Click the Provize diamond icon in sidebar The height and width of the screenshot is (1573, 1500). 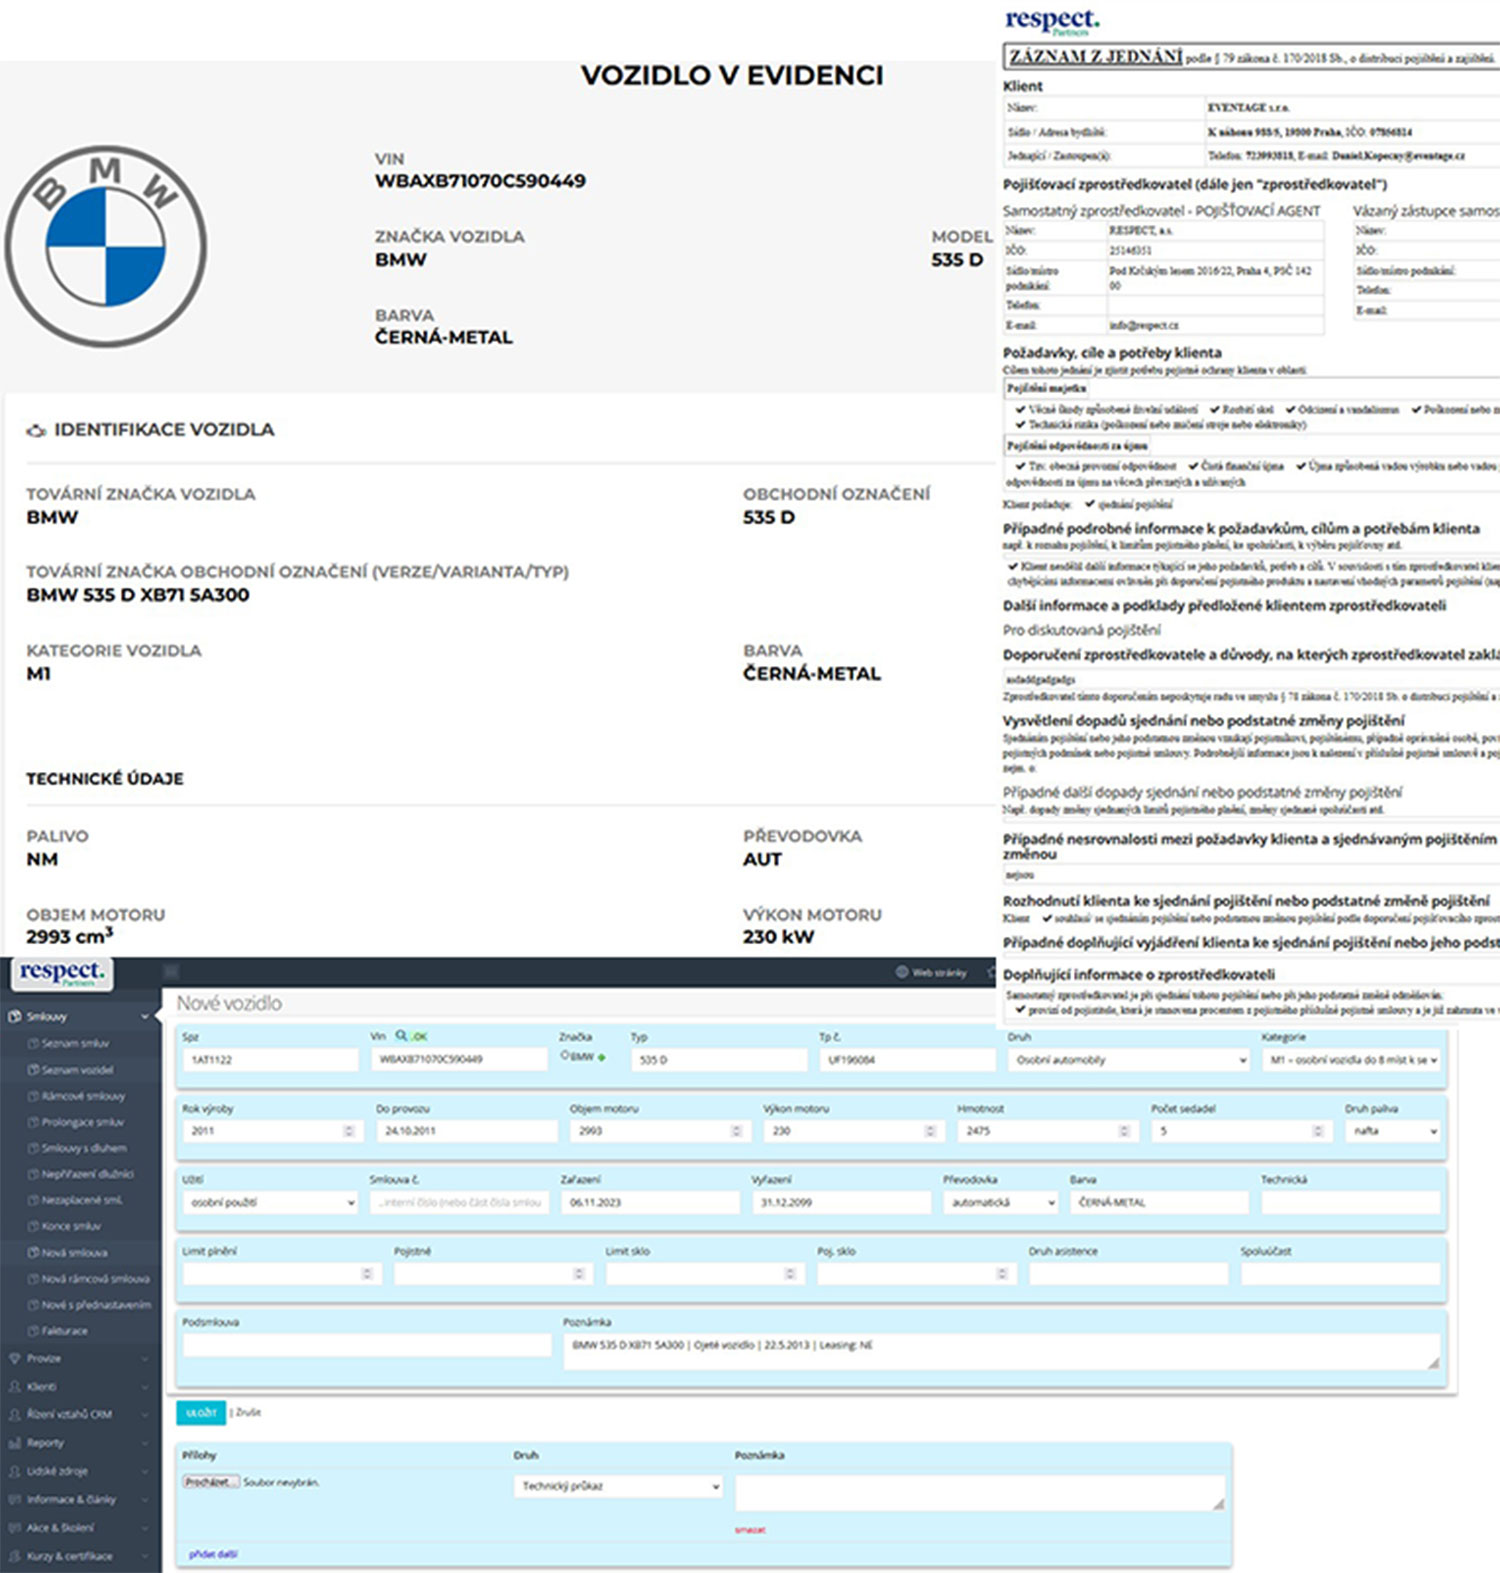(15, 1358)
